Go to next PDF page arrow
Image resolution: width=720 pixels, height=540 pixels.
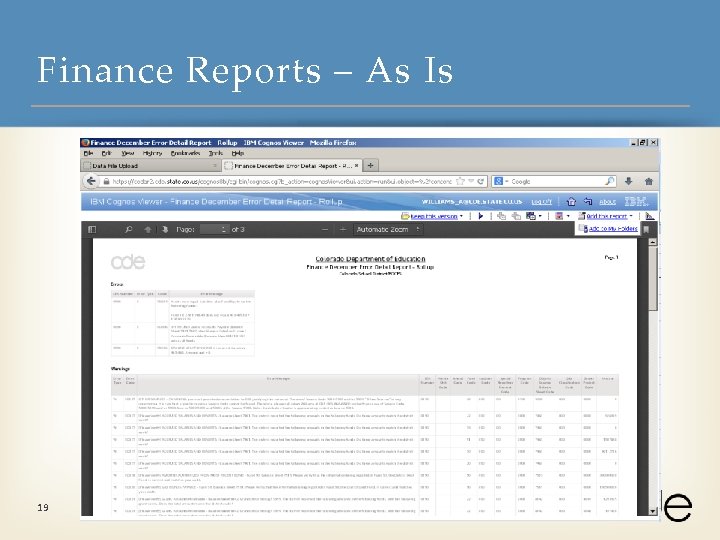(x=165, y=229)
